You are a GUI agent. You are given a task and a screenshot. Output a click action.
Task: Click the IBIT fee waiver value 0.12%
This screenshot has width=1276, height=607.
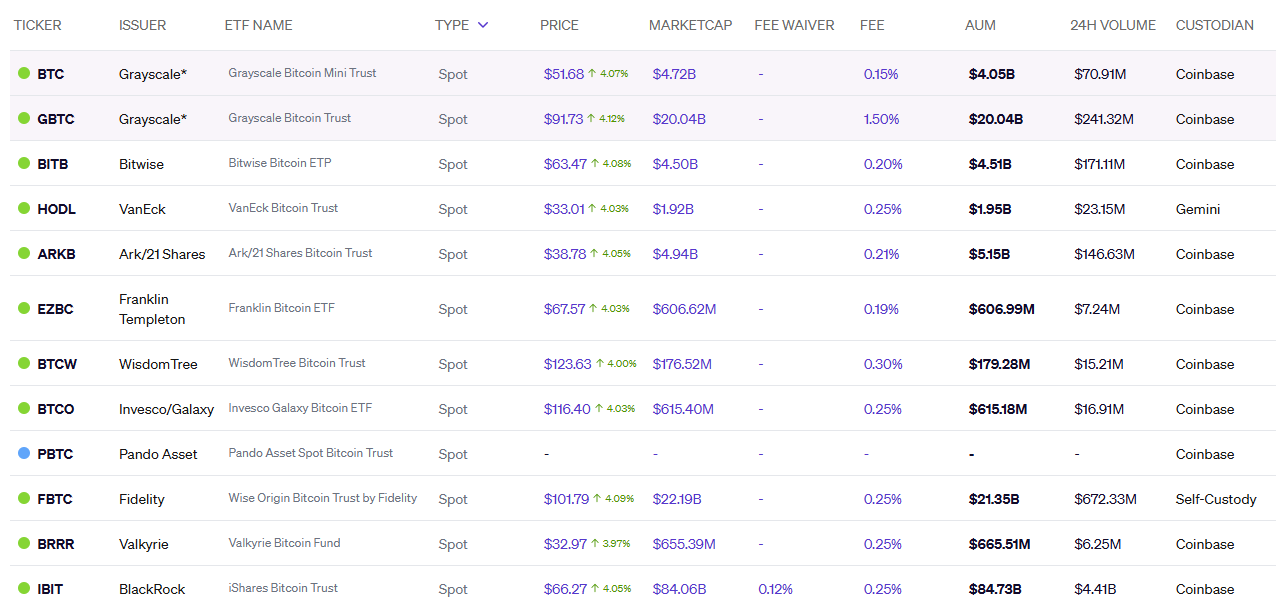(x=775, y=589)
